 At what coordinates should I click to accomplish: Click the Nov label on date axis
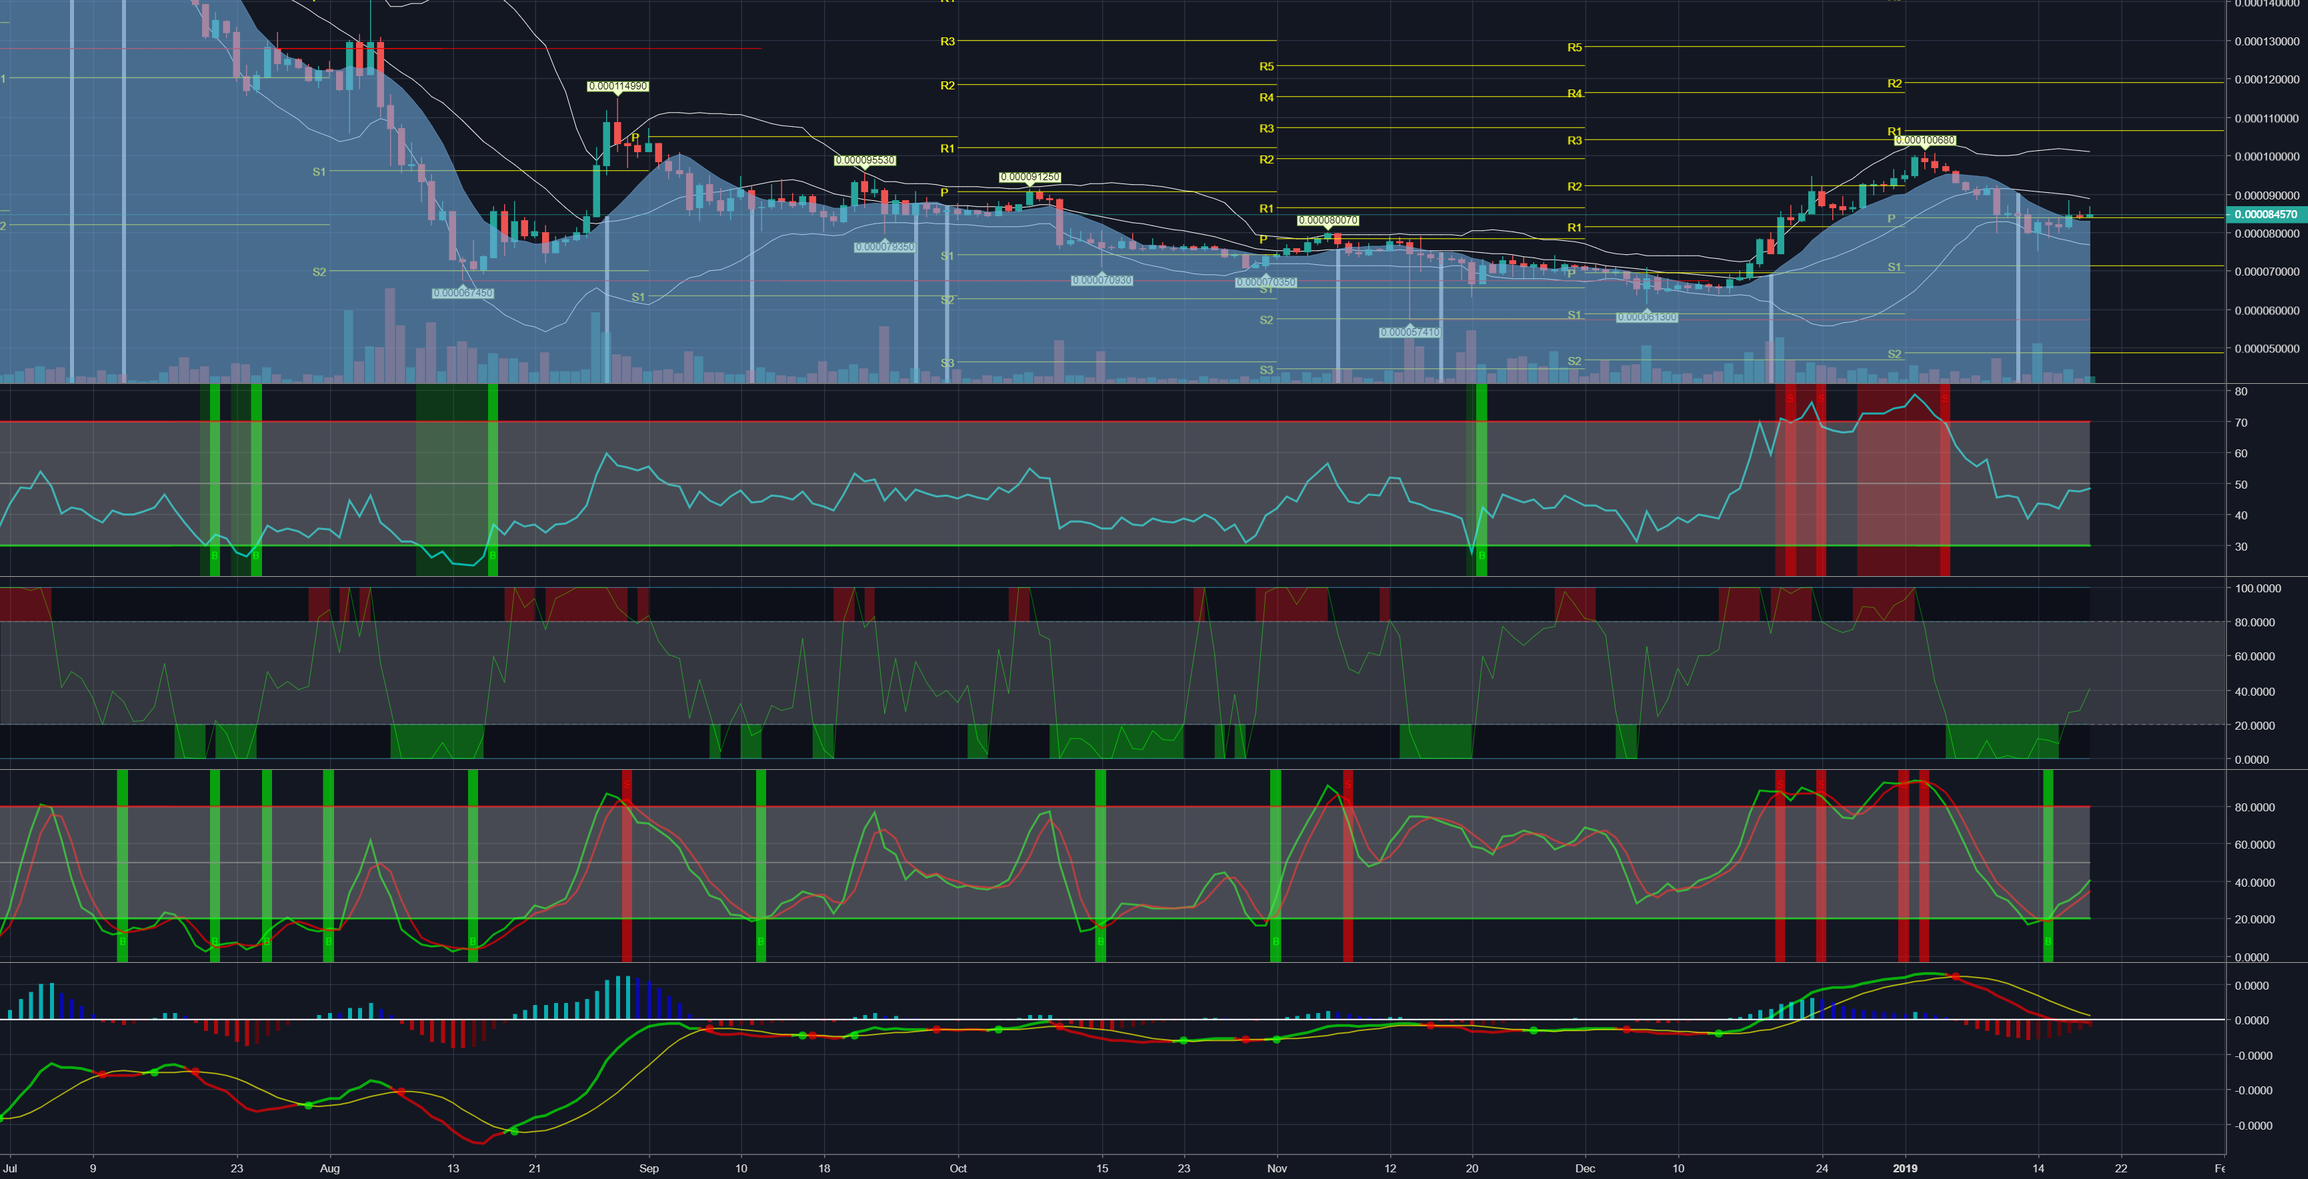point(1276,1168)
